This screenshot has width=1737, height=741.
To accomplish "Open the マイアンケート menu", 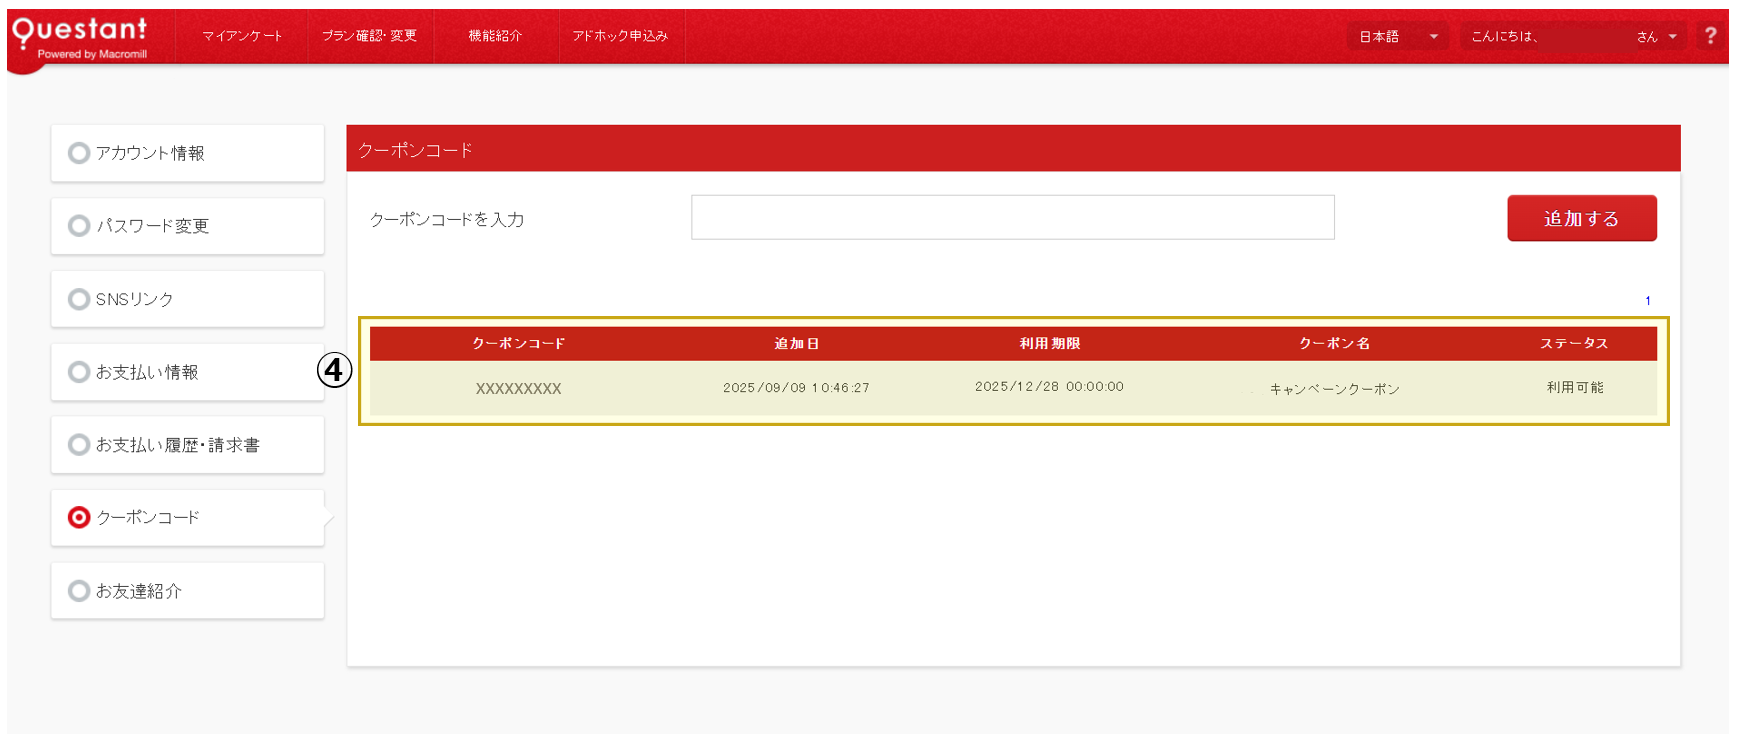I will tap(242, 36).
